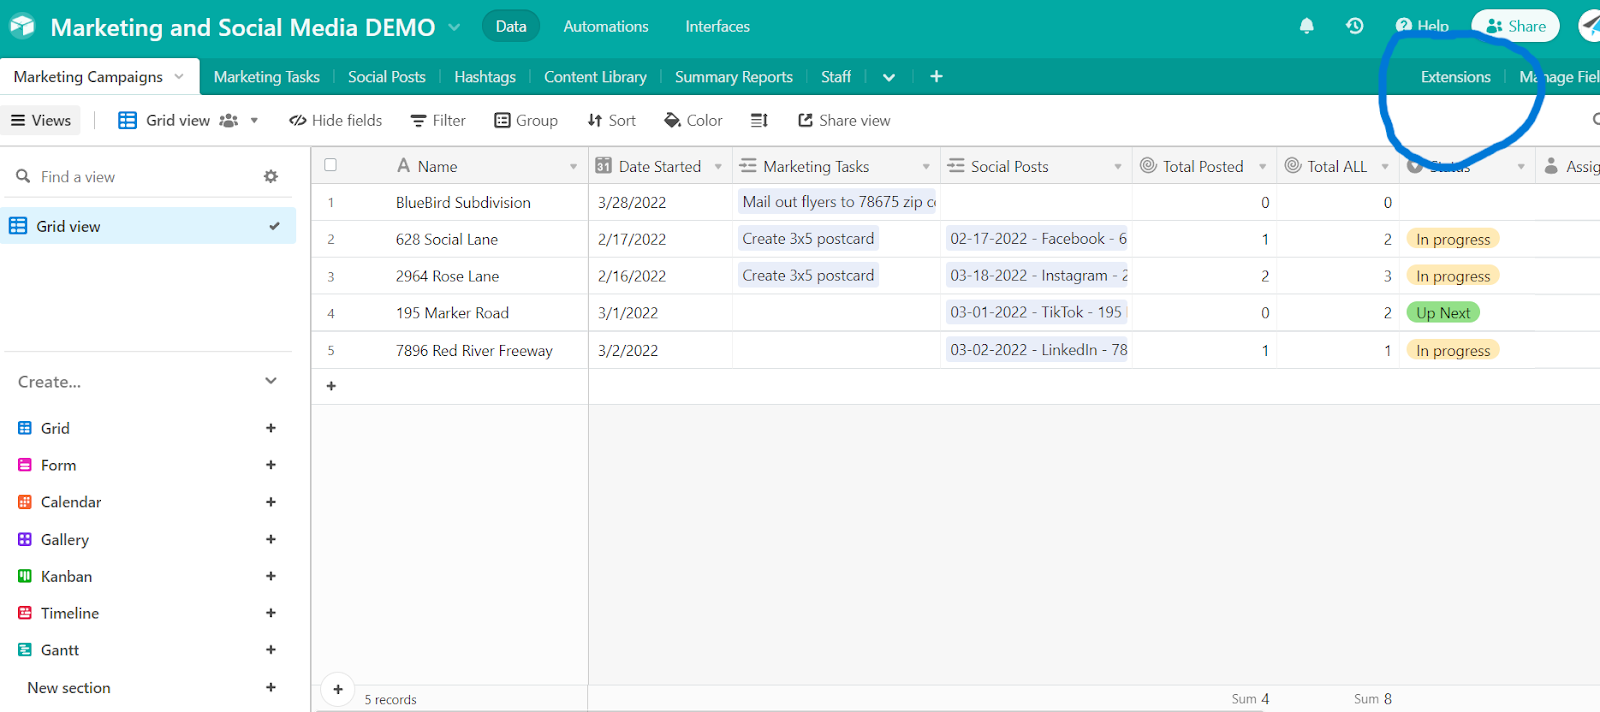
Task: Click the row height icon
Action: click(x=759, y=120)
